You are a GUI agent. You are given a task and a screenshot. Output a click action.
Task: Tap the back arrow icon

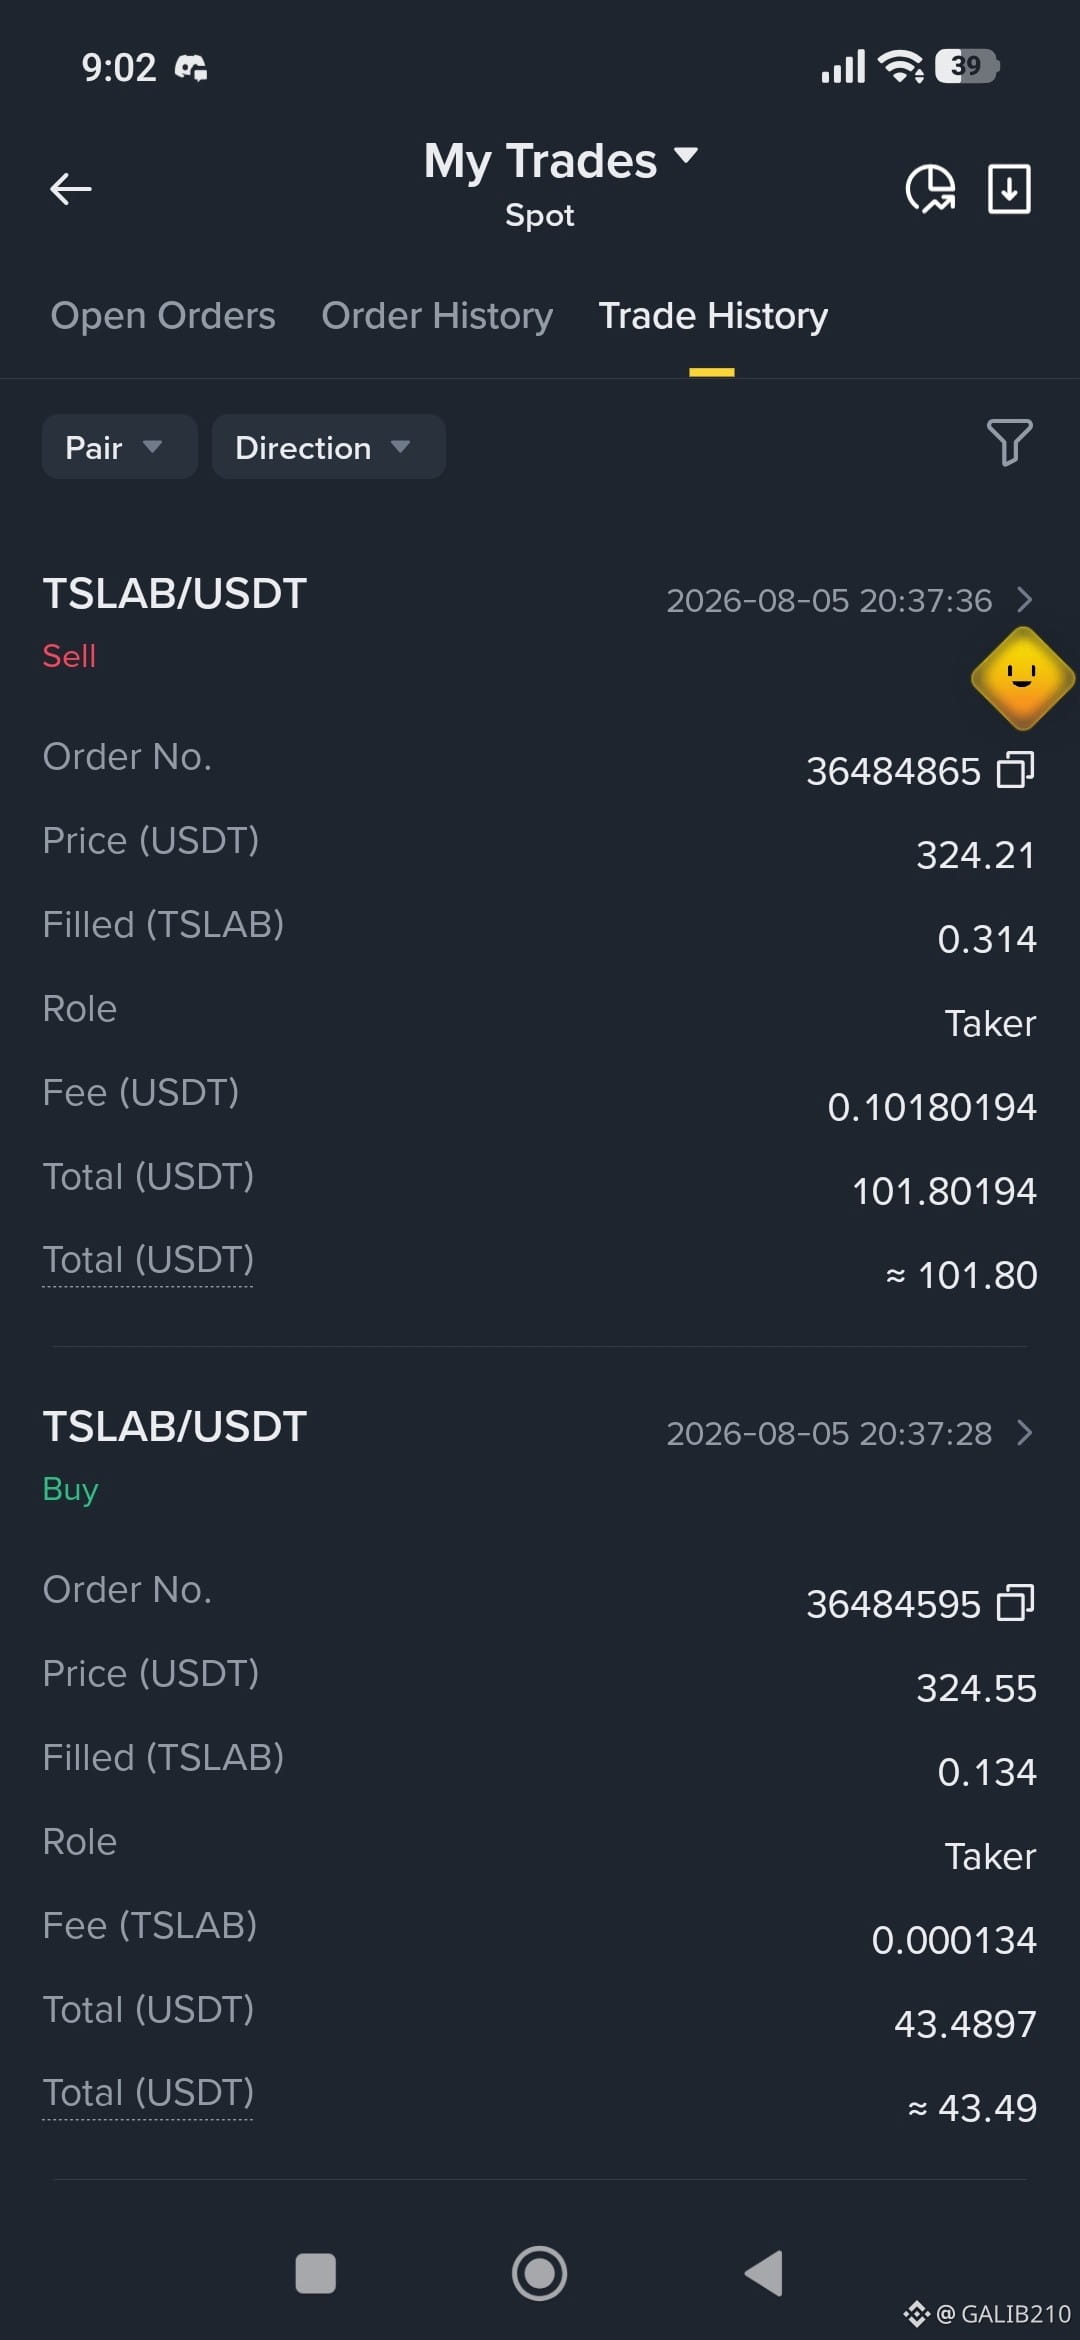coord(70,188)
